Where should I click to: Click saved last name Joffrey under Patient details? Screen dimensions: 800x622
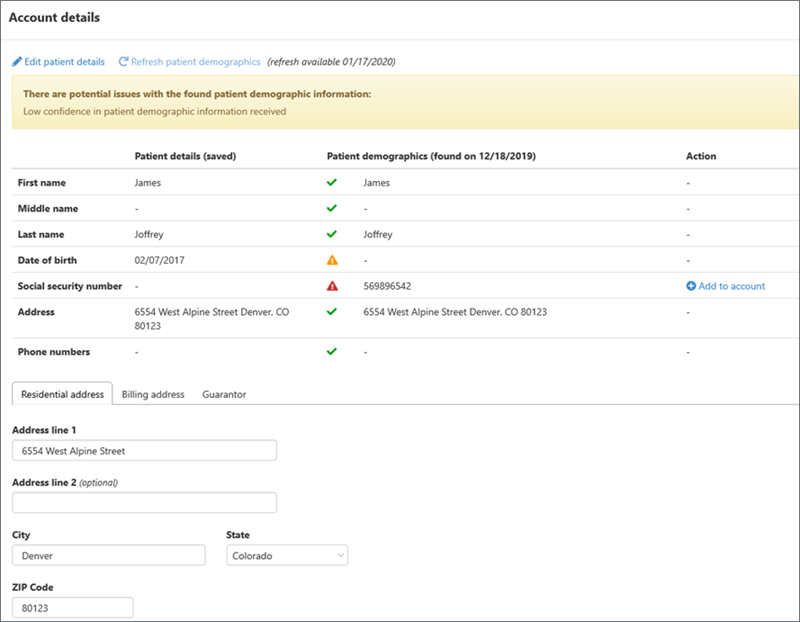tap(149, 234)
